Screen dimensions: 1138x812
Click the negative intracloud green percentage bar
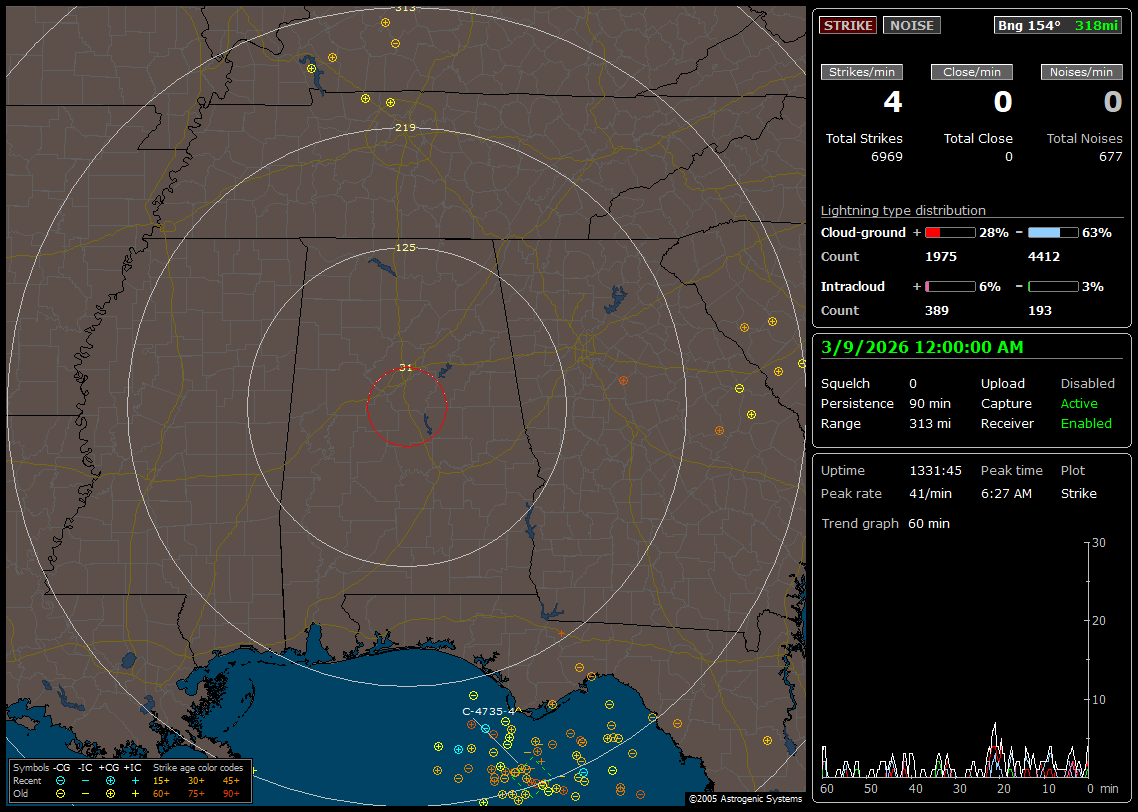tap(1053, 286)
